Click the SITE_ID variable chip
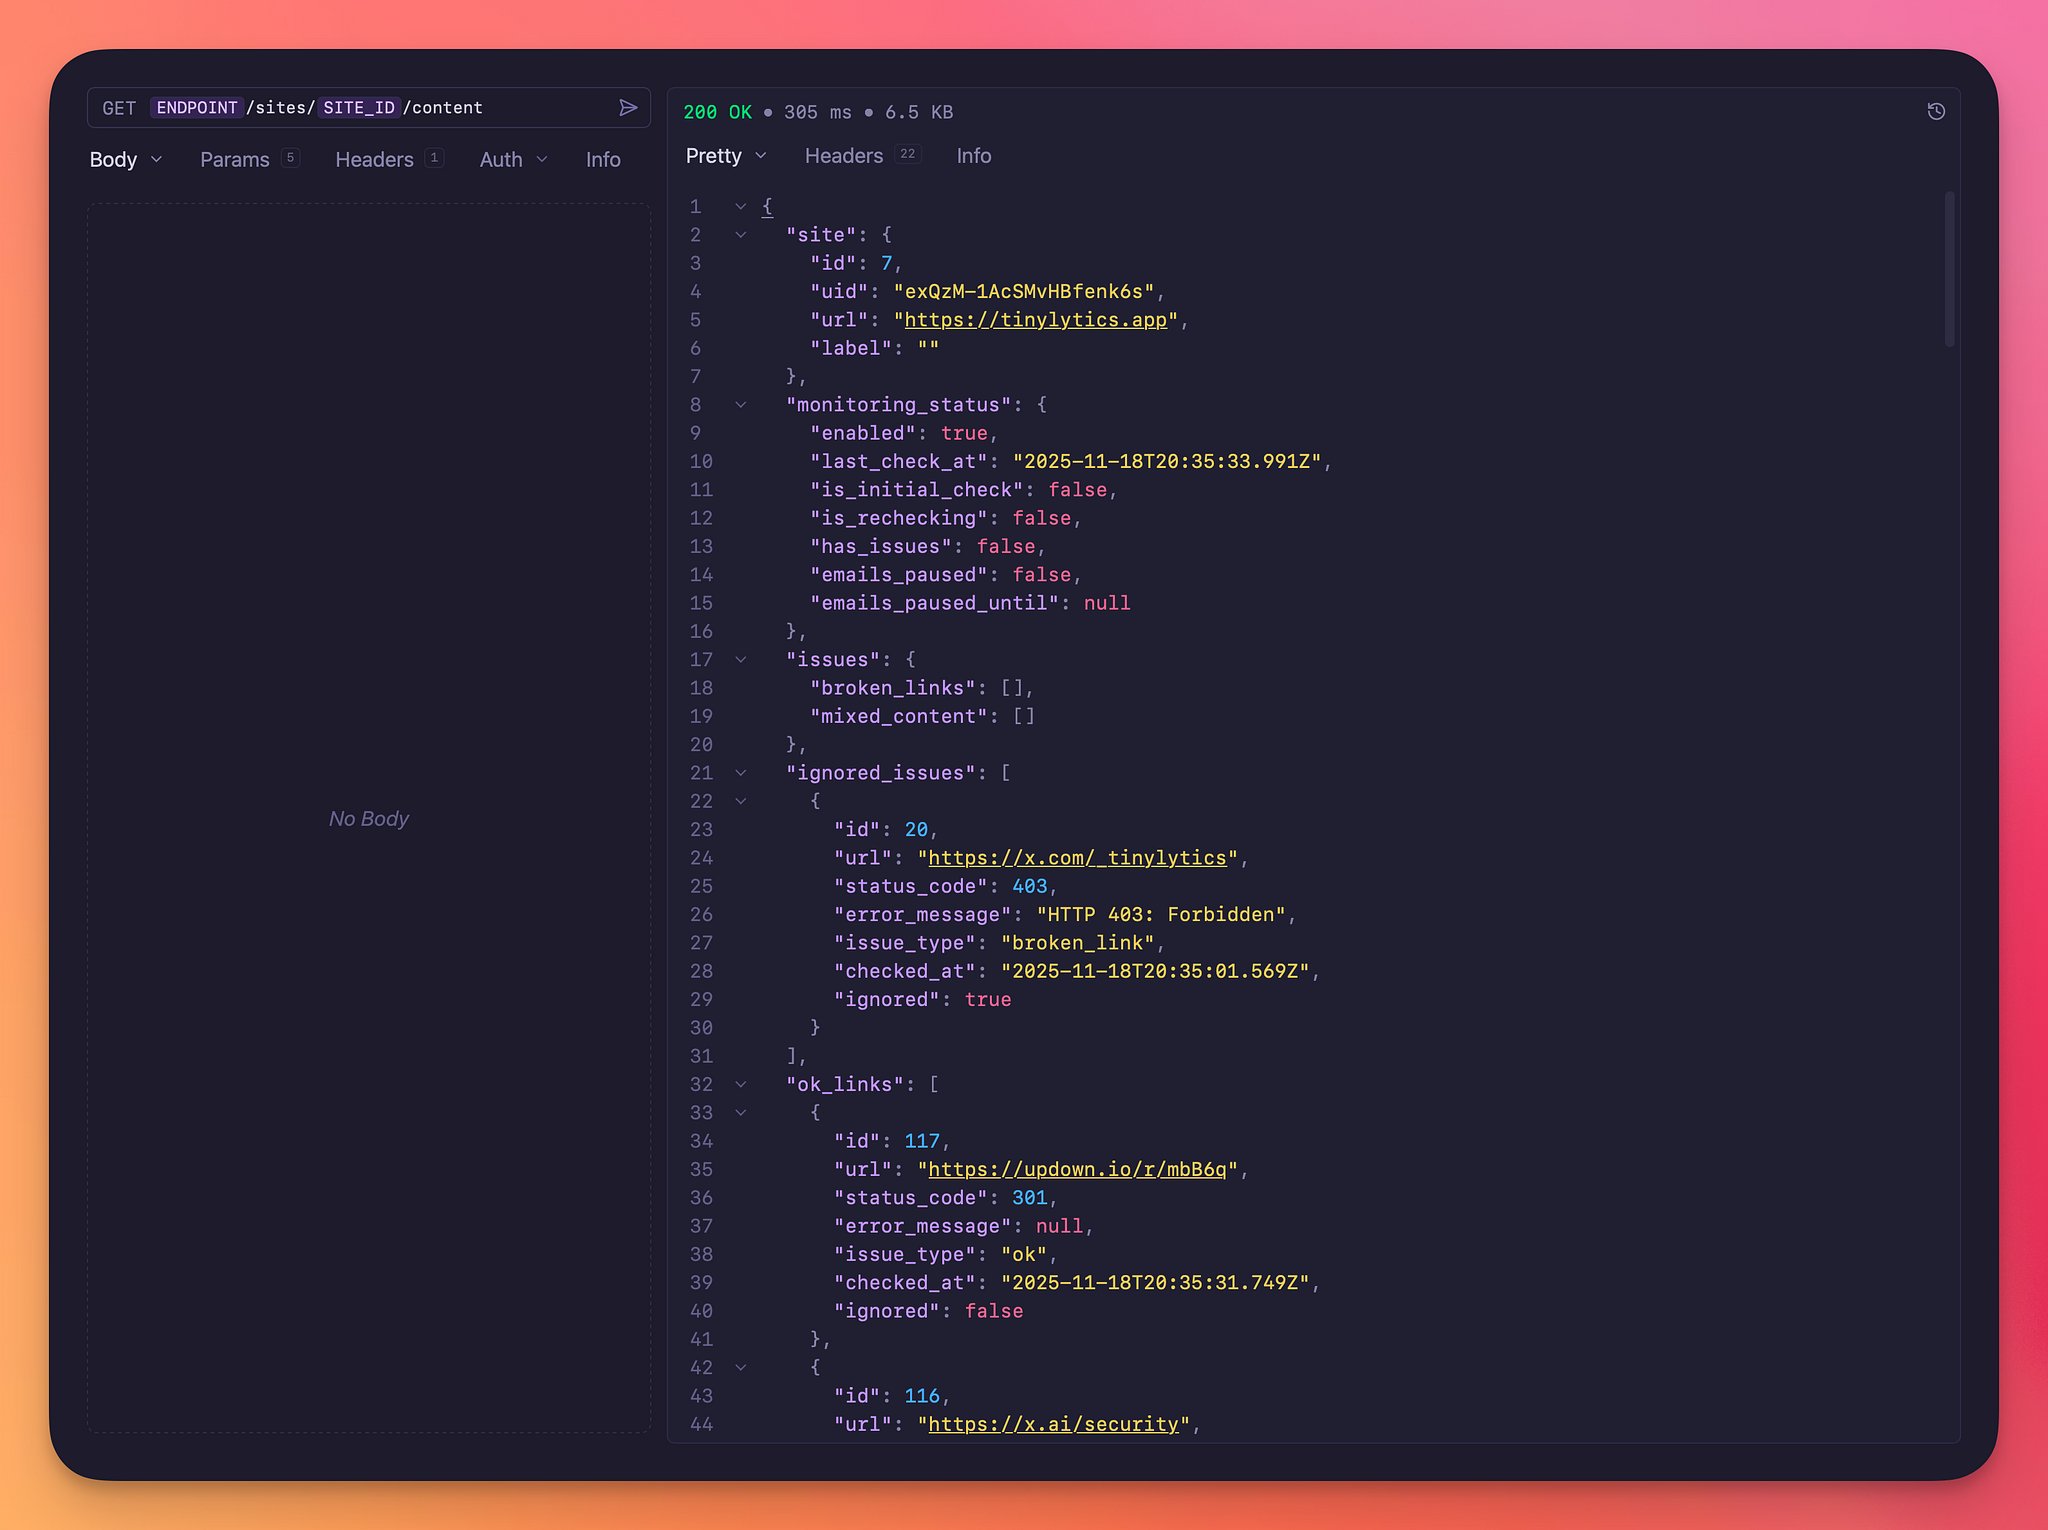 [x=359, y=108]
